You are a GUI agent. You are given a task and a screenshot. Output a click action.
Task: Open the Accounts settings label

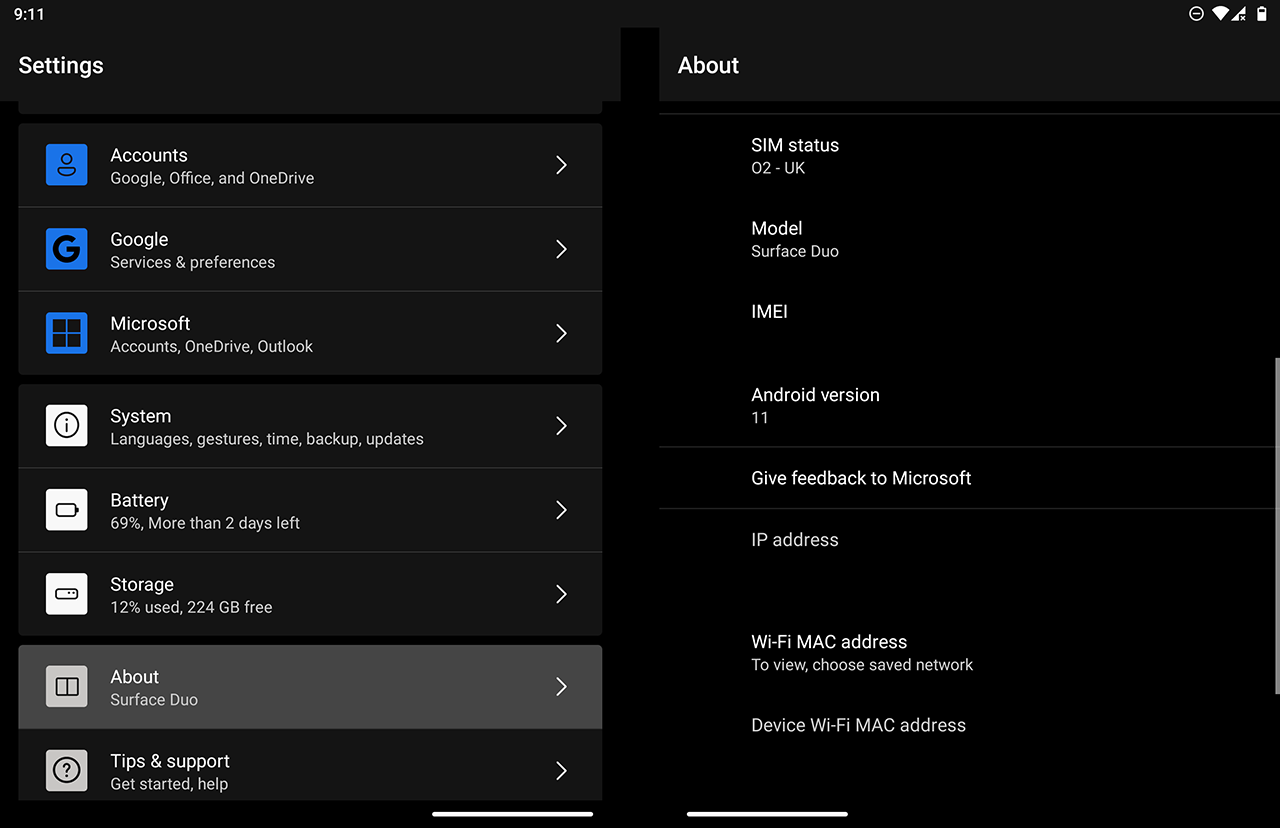click(149, 155)
